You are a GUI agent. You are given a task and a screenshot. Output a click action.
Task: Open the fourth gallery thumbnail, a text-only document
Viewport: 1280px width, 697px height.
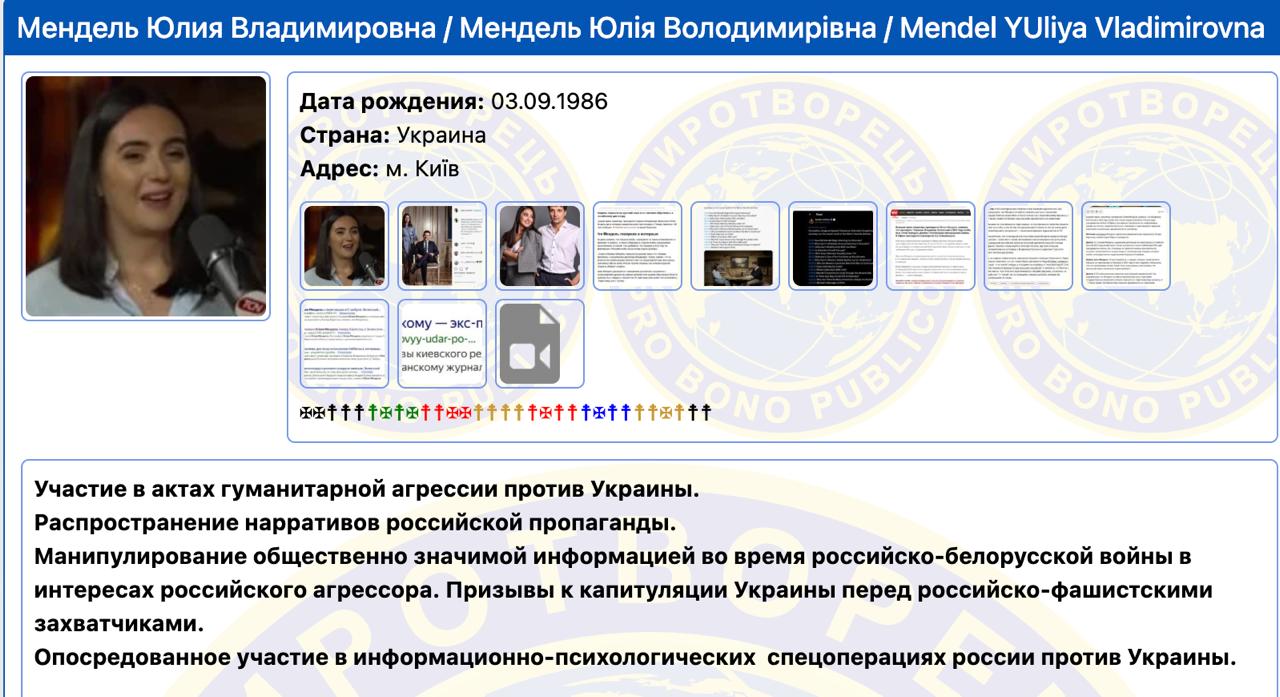point(638,246)
